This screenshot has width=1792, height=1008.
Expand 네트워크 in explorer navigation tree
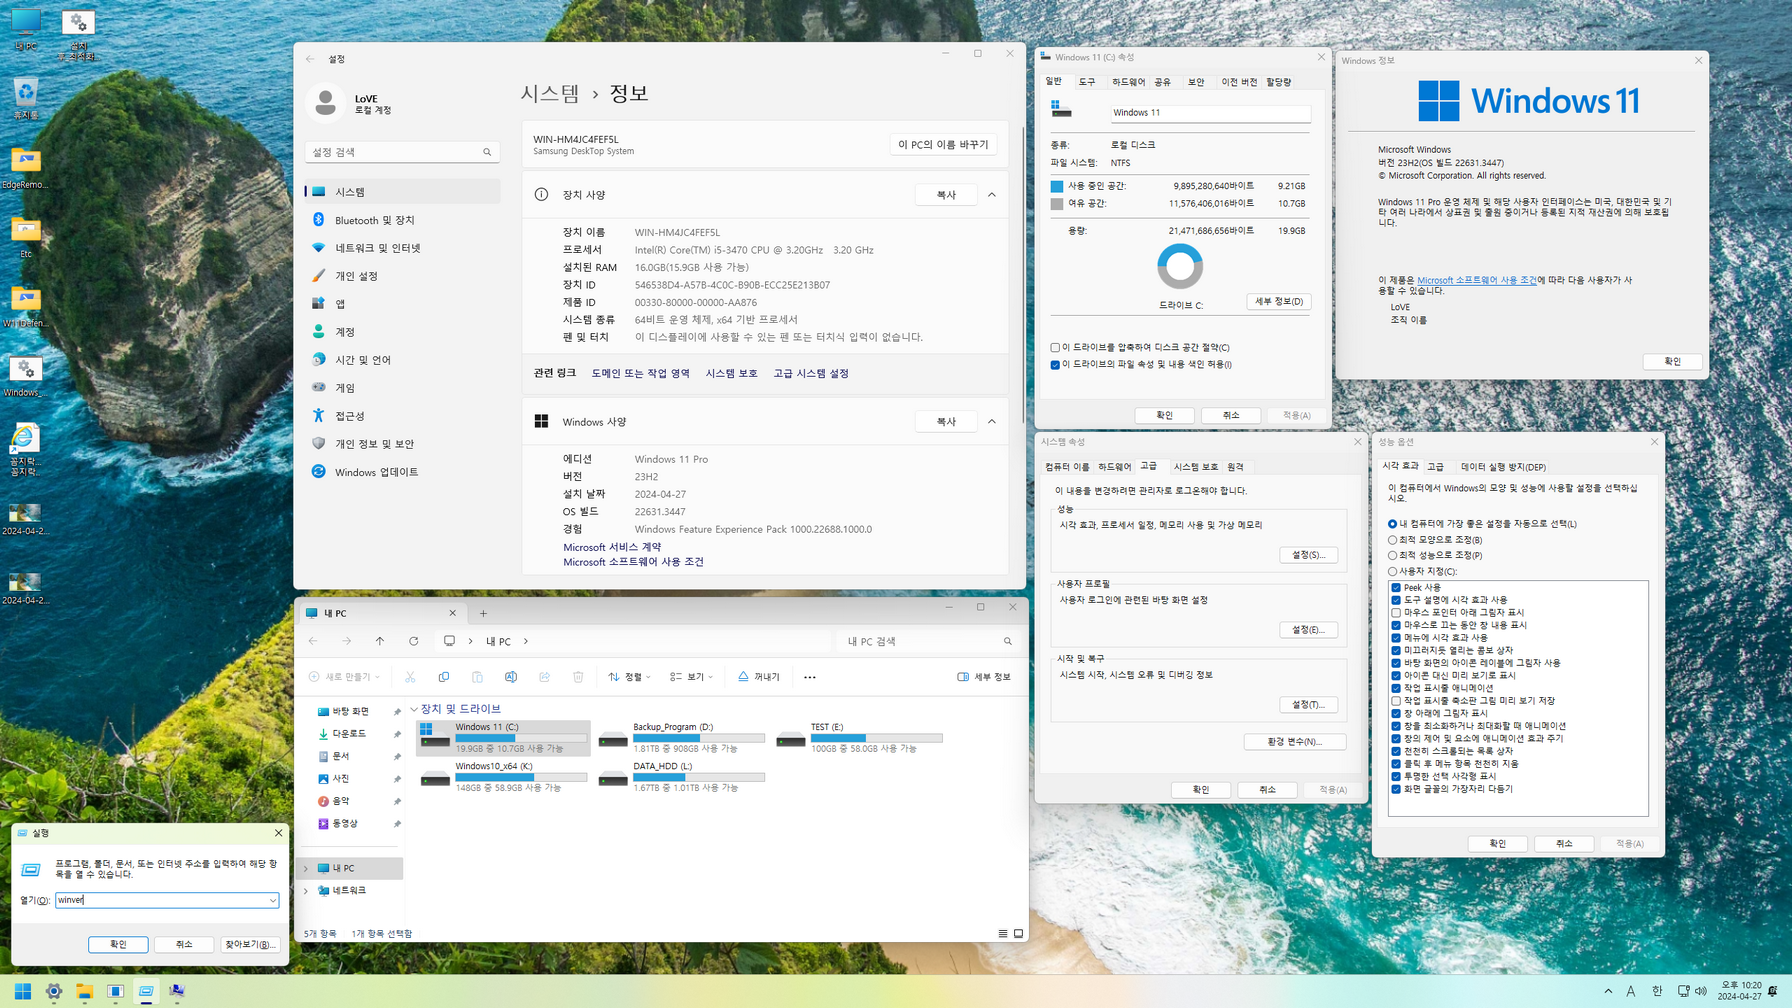[307, 890]
